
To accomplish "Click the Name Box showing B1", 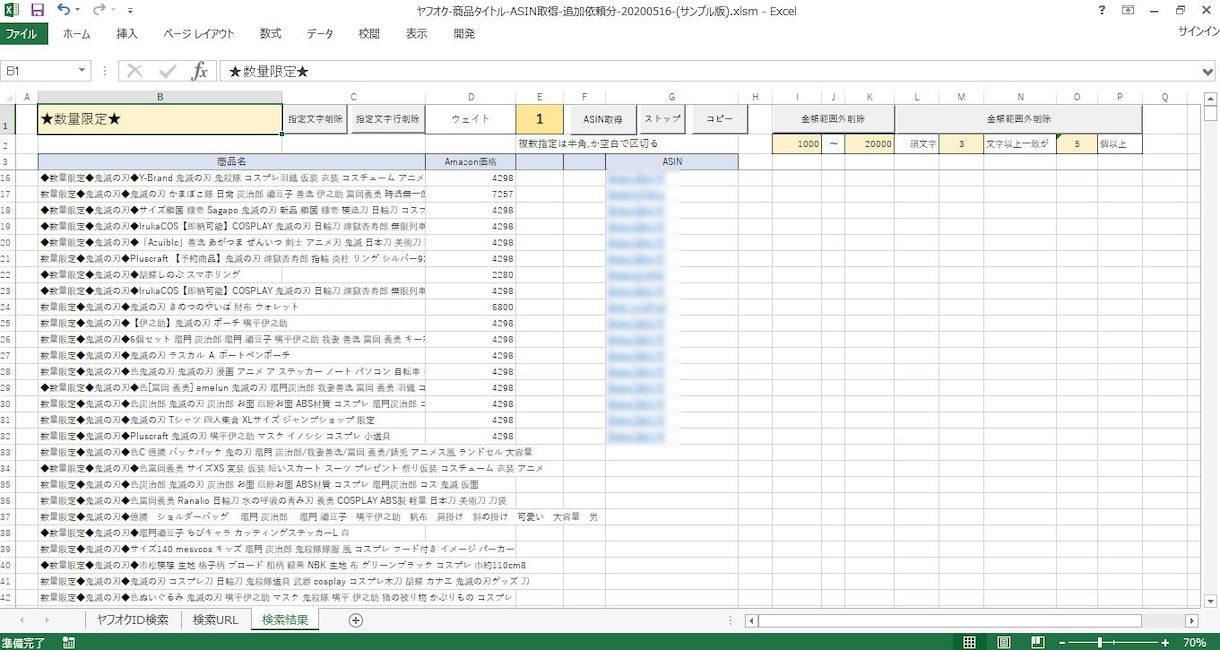I will click(38, 71).
